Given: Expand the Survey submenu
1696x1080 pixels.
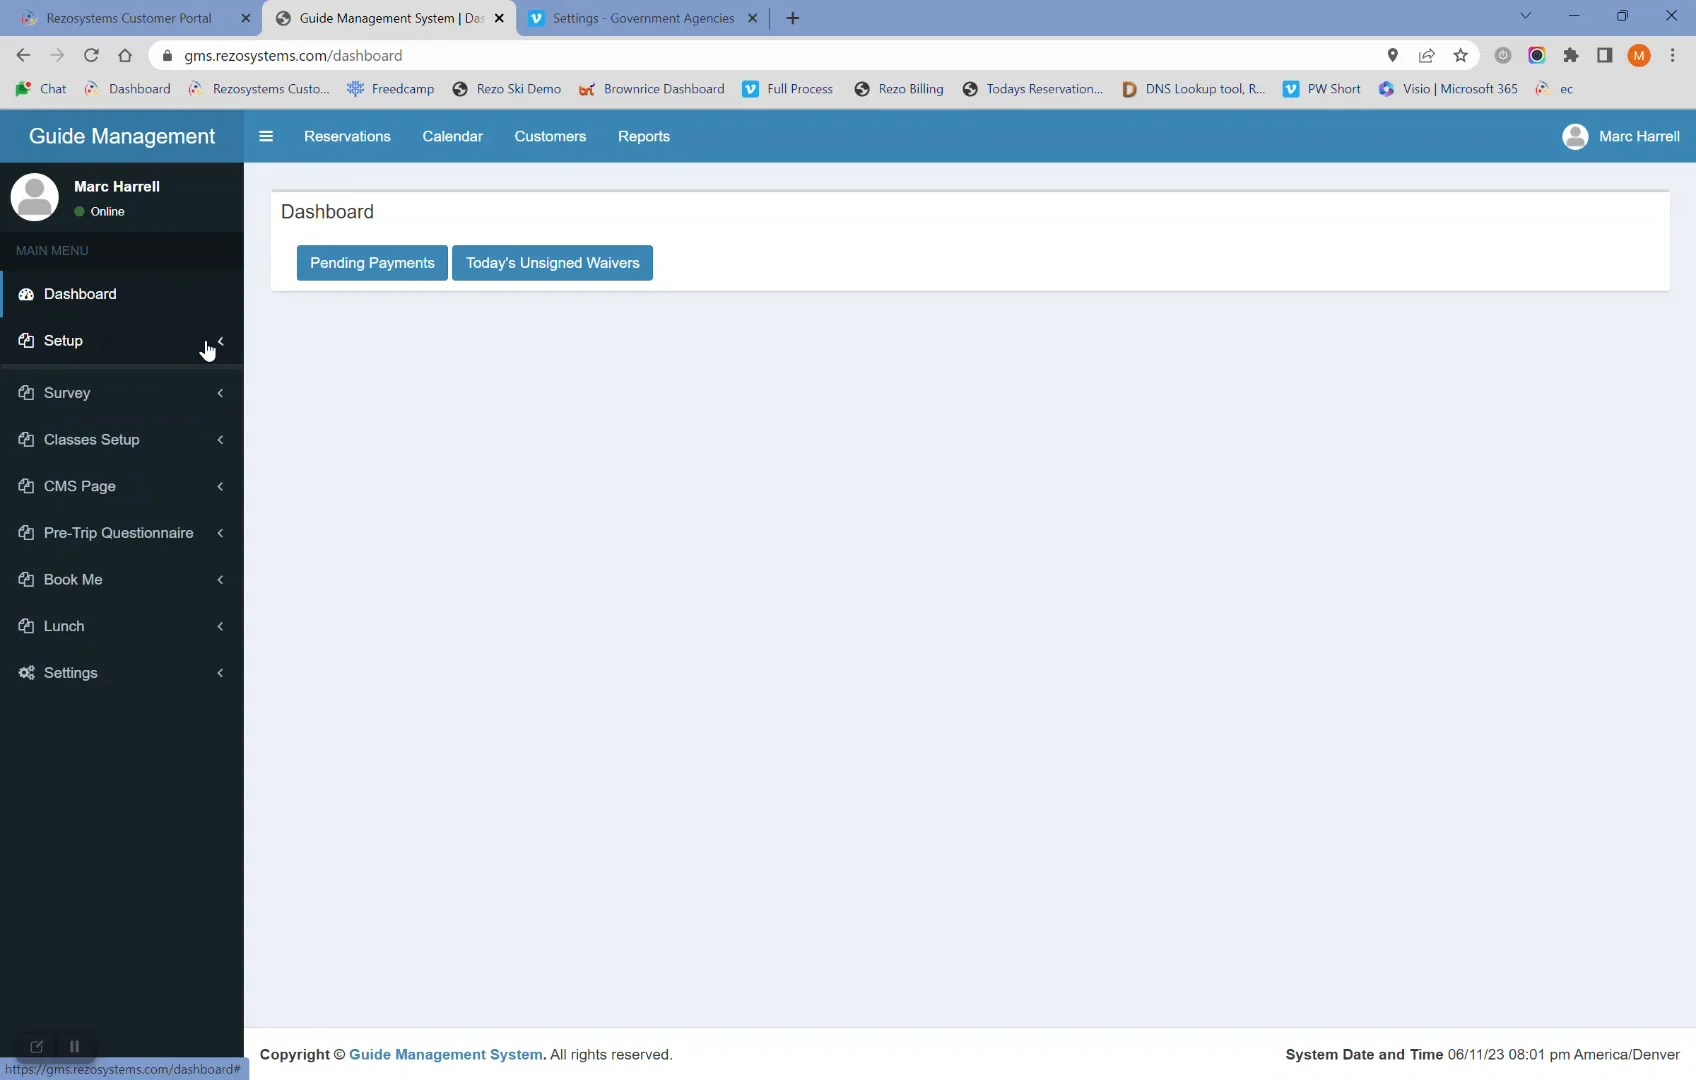Looking at the screenshot, I should [220, 393].
